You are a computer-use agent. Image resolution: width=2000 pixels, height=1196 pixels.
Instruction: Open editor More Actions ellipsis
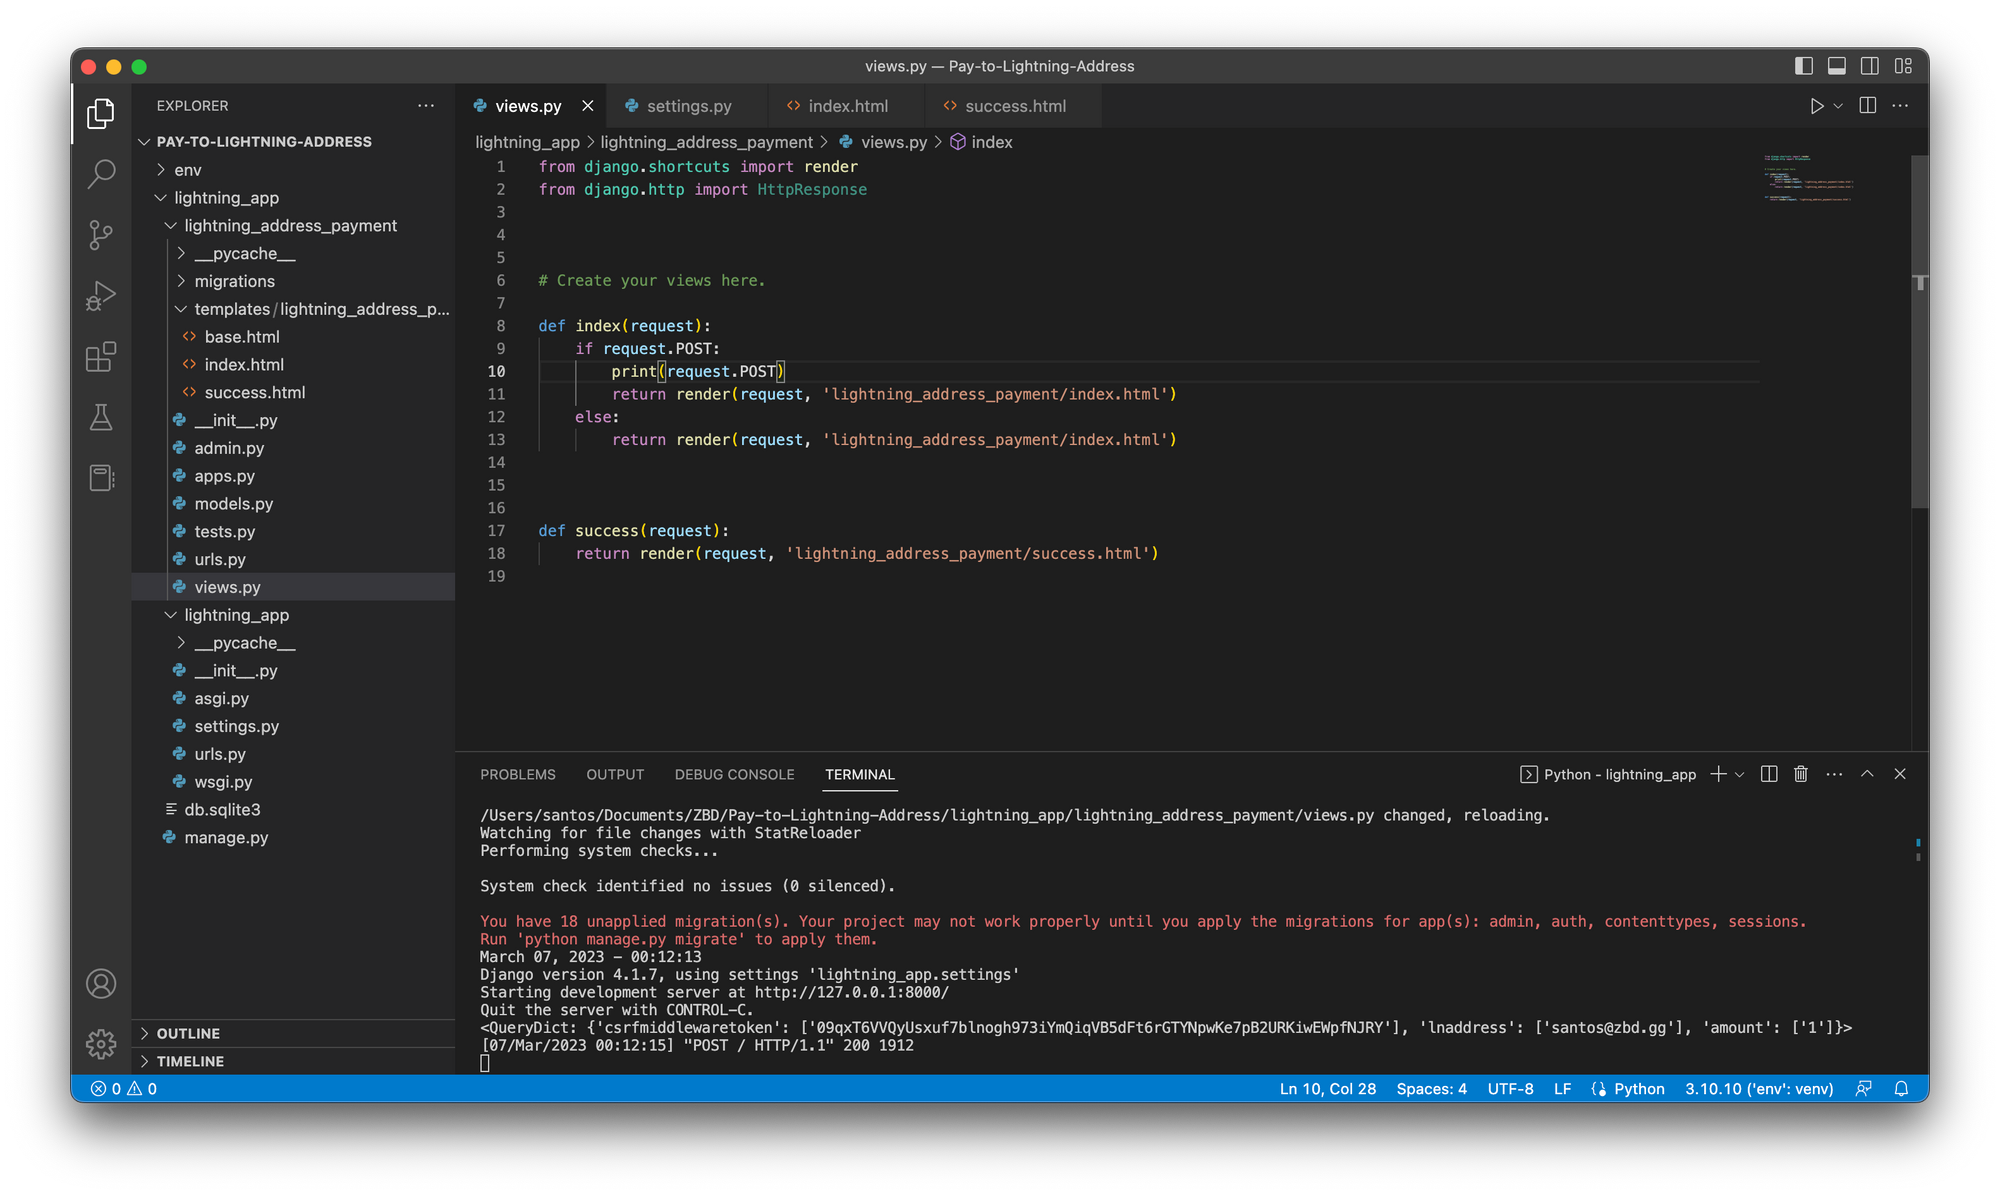(1900, 106)
